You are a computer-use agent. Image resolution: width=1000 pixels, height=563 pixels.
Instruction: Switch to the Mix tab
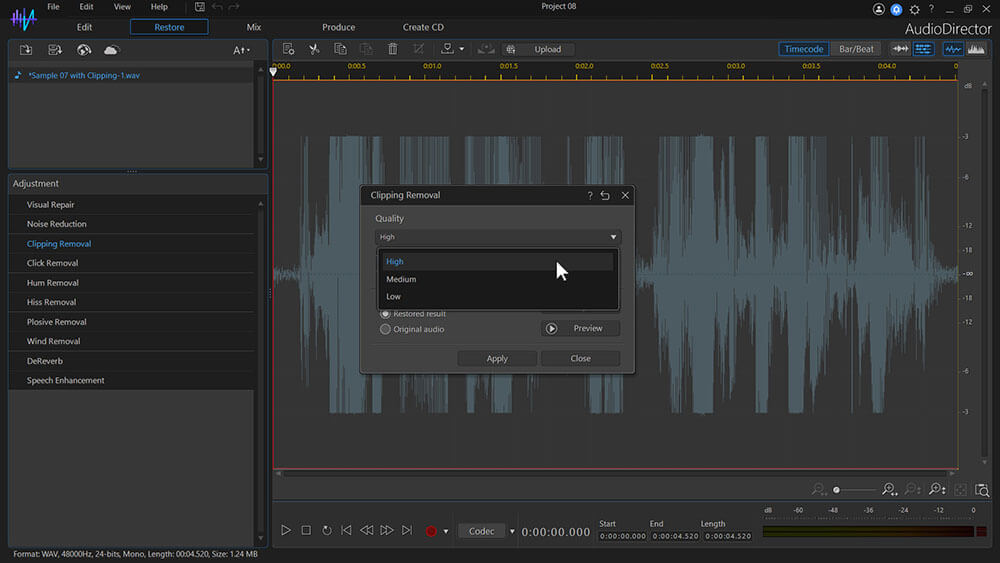(254, 27)
